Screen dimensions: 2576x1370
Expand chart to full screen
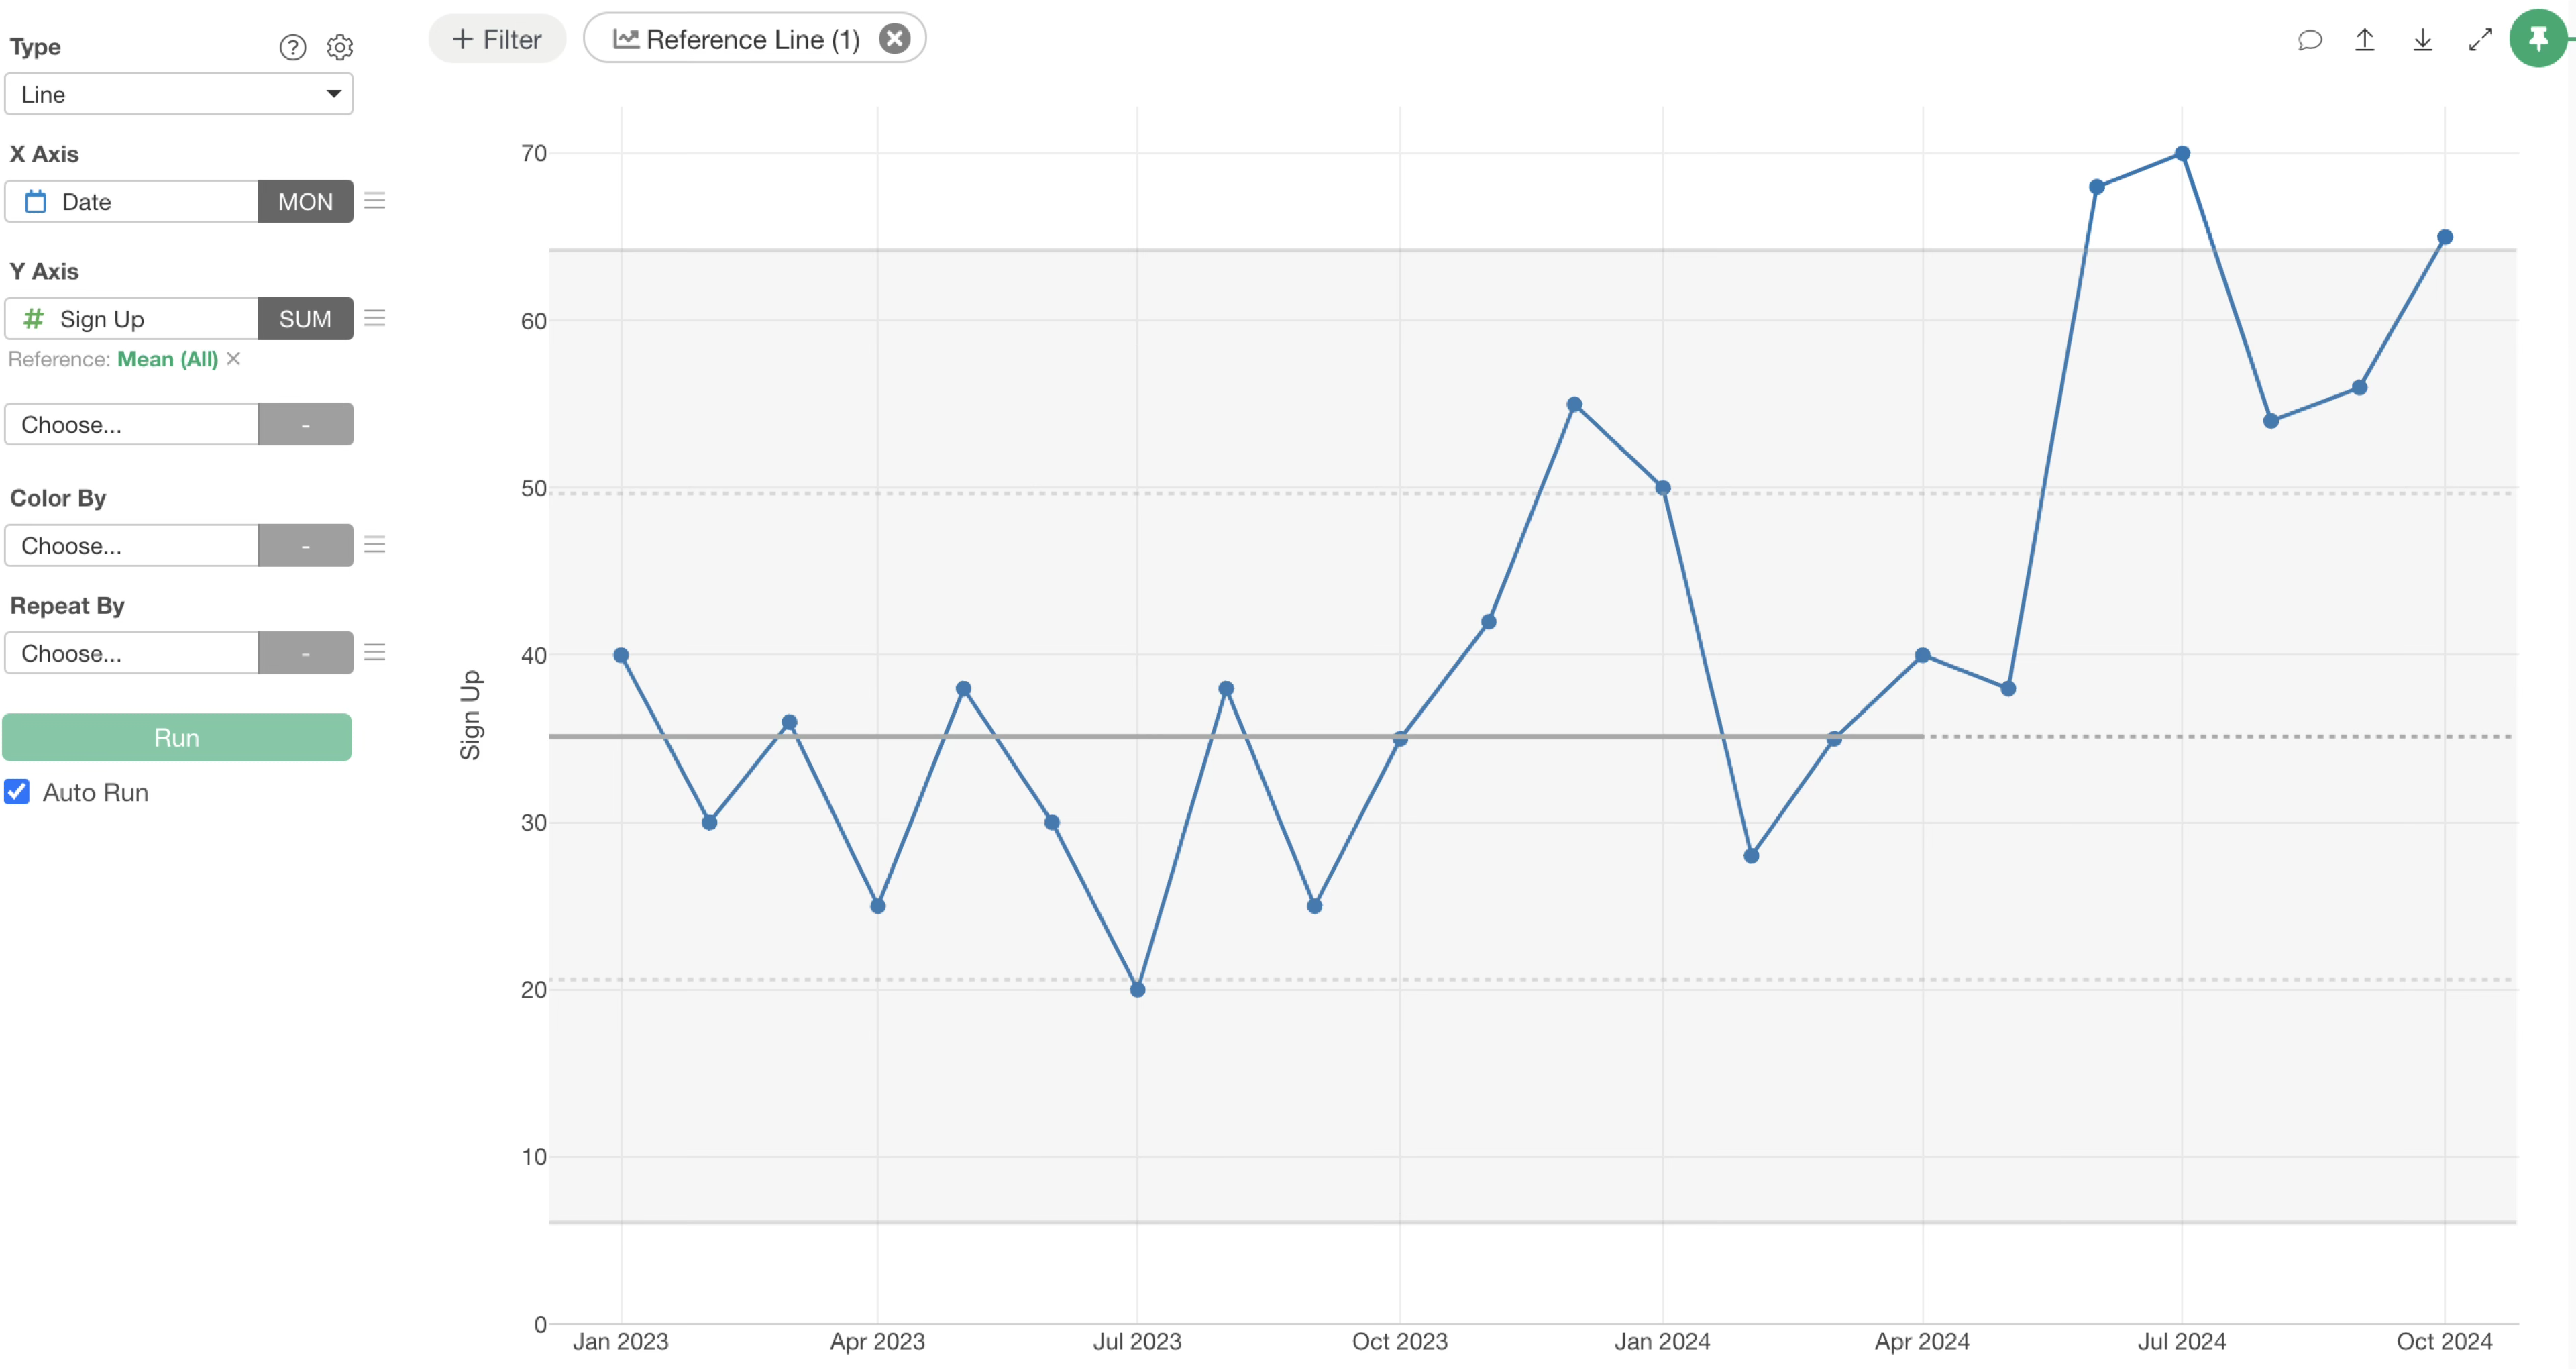tap(2480, 40)
